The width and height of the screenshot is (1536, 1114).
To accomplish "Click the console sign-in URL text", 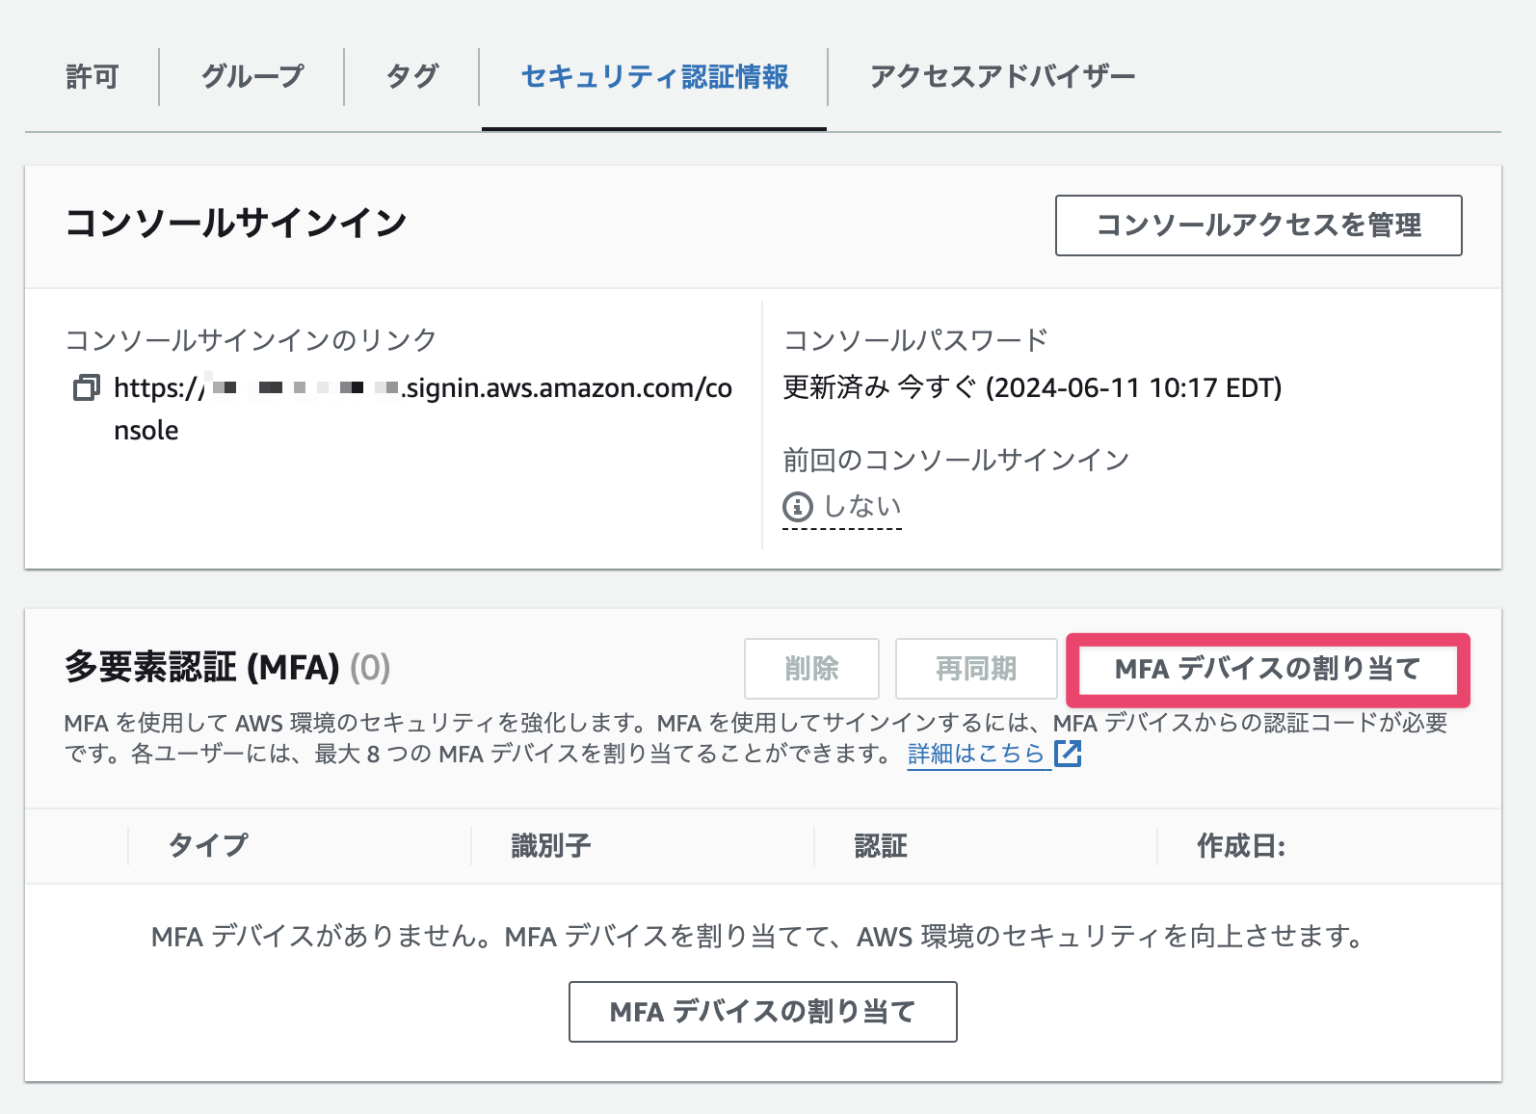I will 420,389.
